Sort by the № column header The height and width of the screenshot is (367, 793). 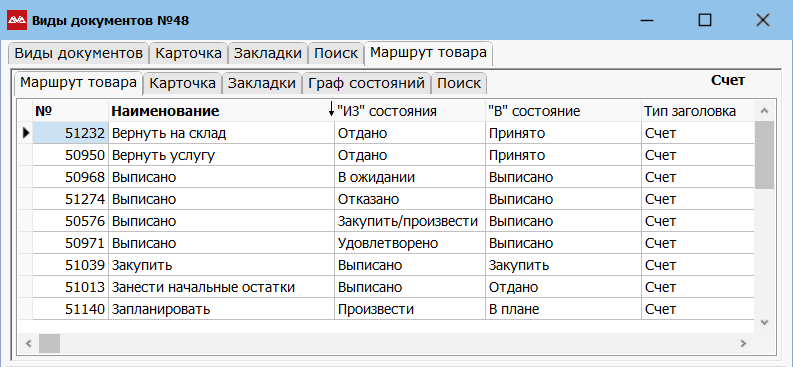(x=70, y=111)
